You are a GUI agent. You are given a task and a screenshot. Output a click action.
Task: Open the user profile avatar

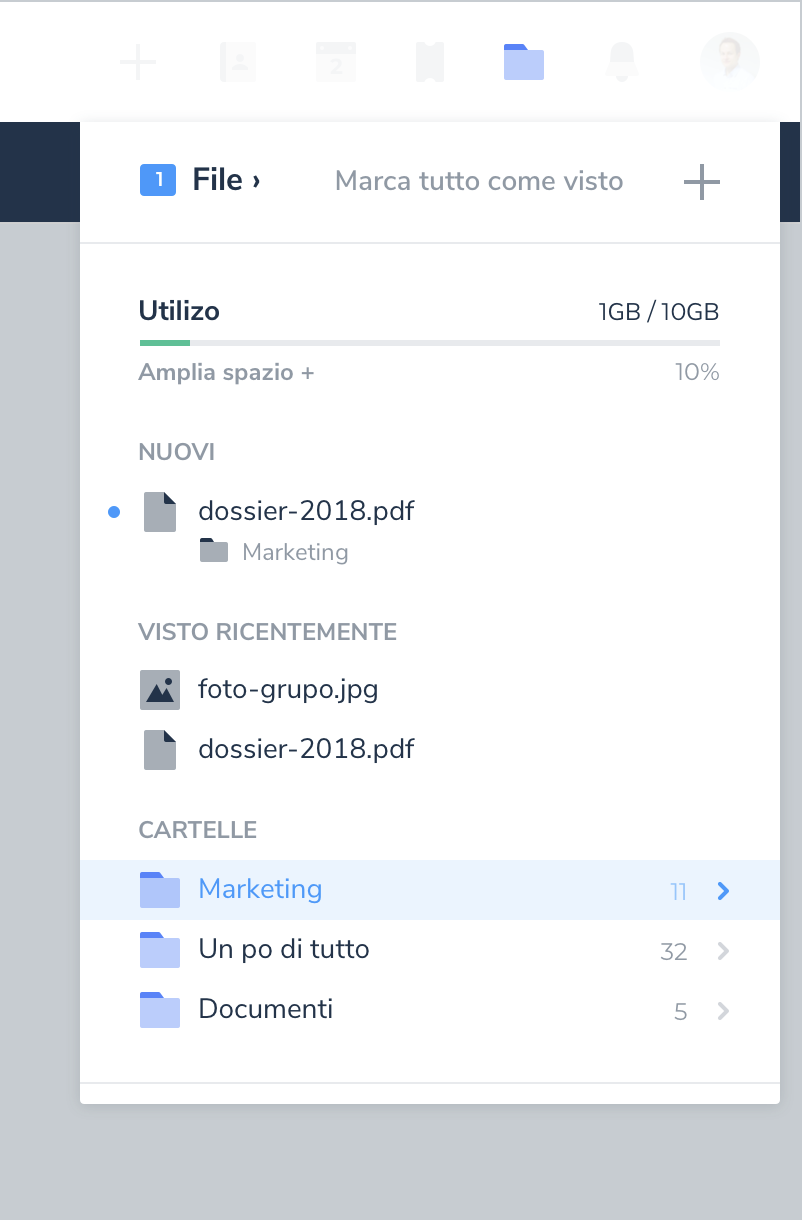pyautogui.click(x=730, y=62)
